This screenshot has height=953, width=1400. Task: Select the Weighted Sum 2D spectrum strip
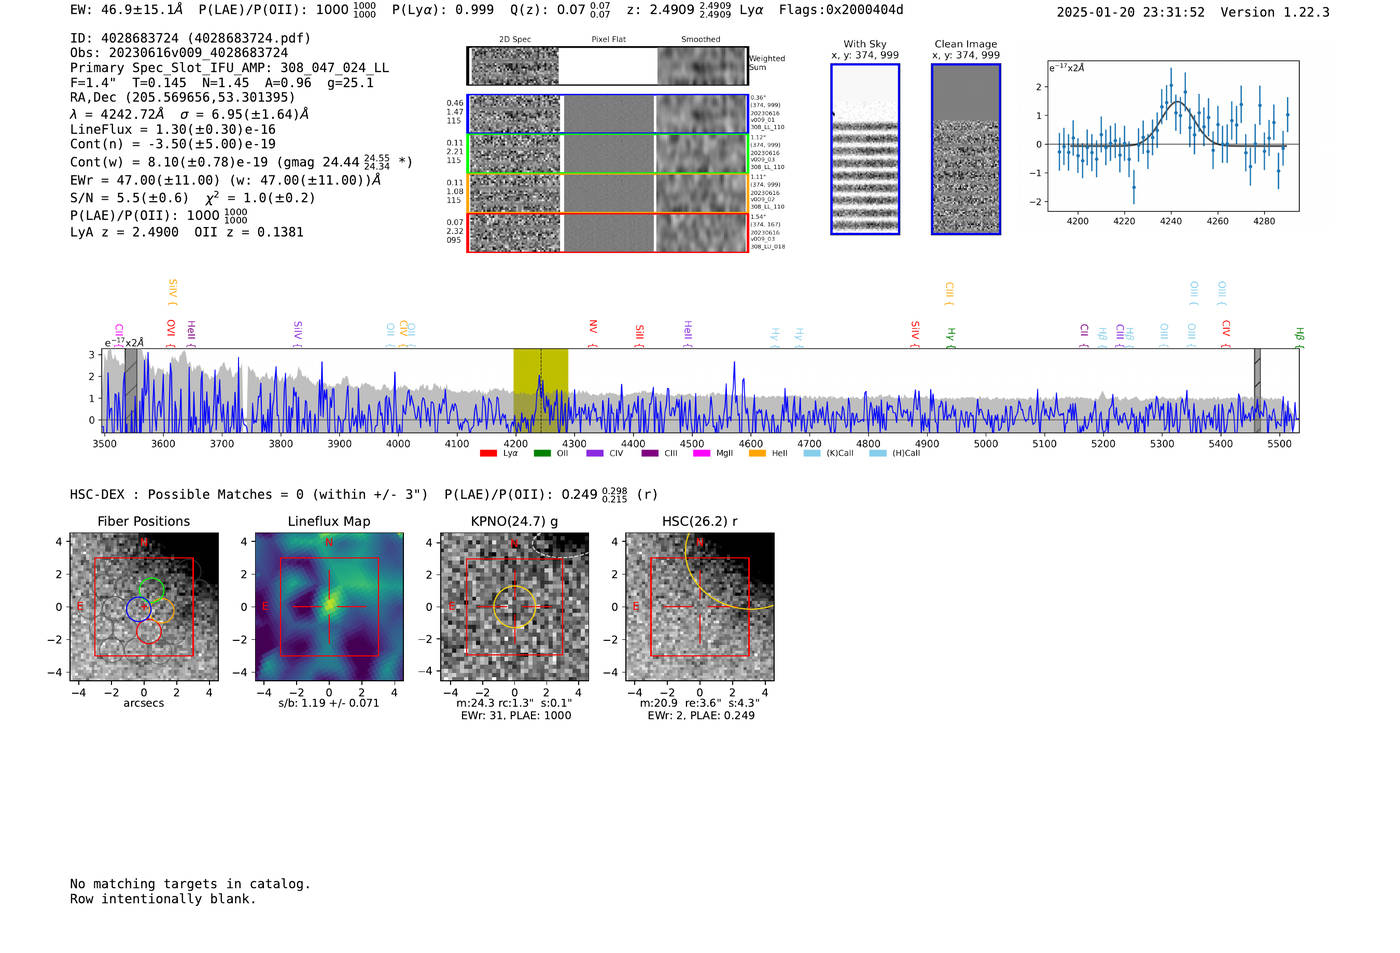(607, 66)
